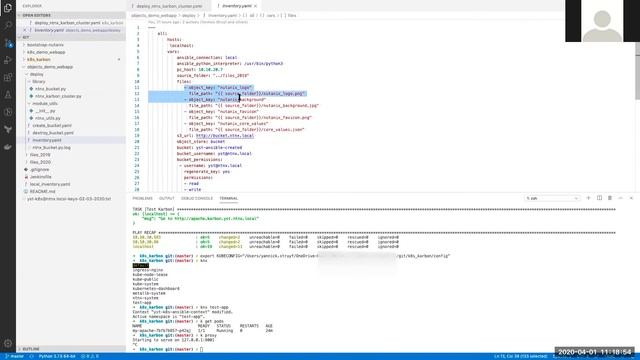Close inventory.yaml in the Open Editors list
The image size is (640, 360).
(x=25, y=30)
